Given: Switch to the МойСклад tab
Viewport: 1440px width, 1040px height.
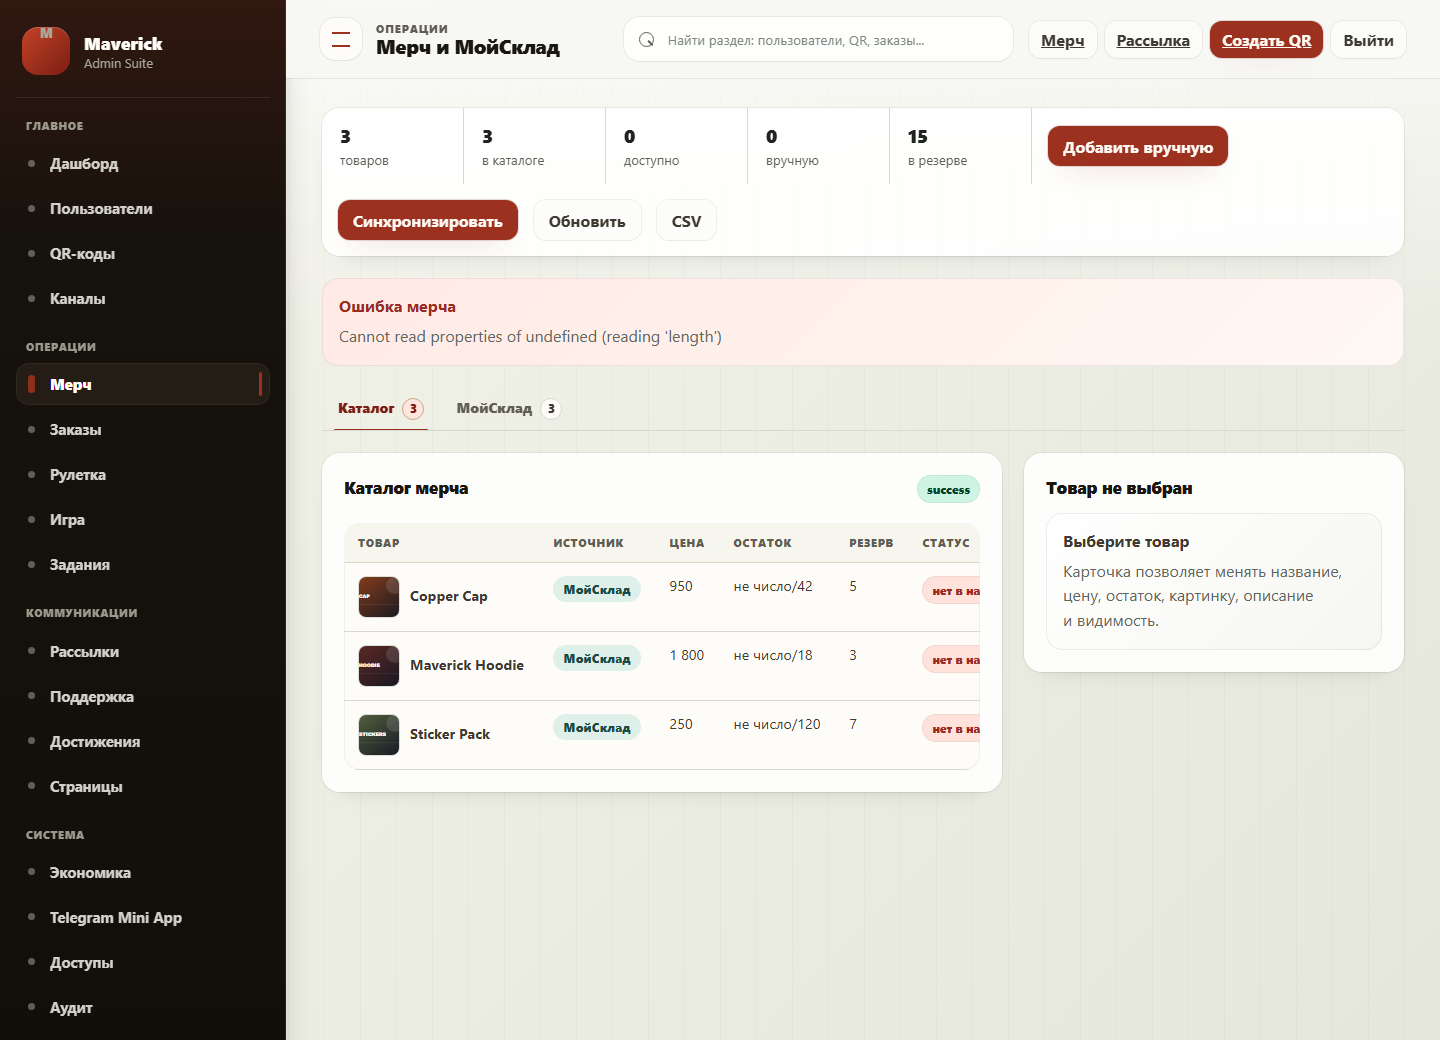Looking at the screenshot, I should coord(508,409).
